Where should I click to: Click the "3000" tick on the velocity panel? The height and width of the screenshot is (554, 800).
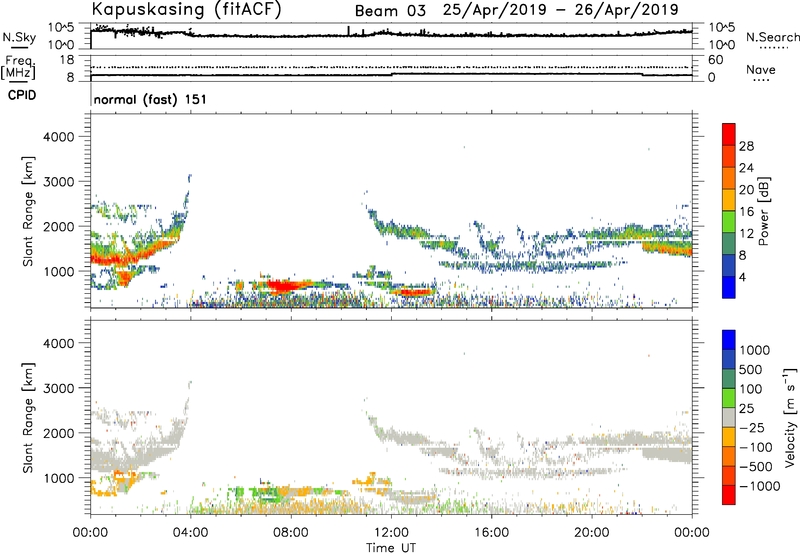pos(59,388)
